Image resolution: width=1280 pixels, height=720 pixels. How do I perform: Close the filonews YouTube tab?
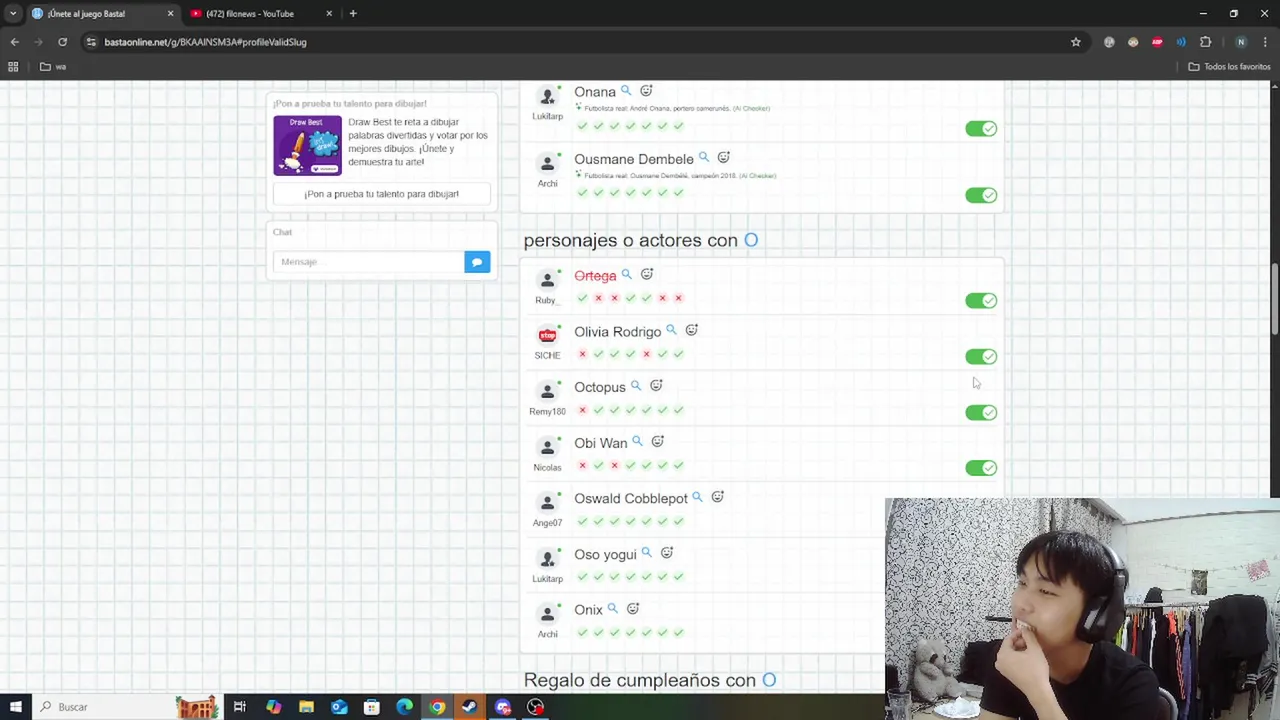(329, 14)
